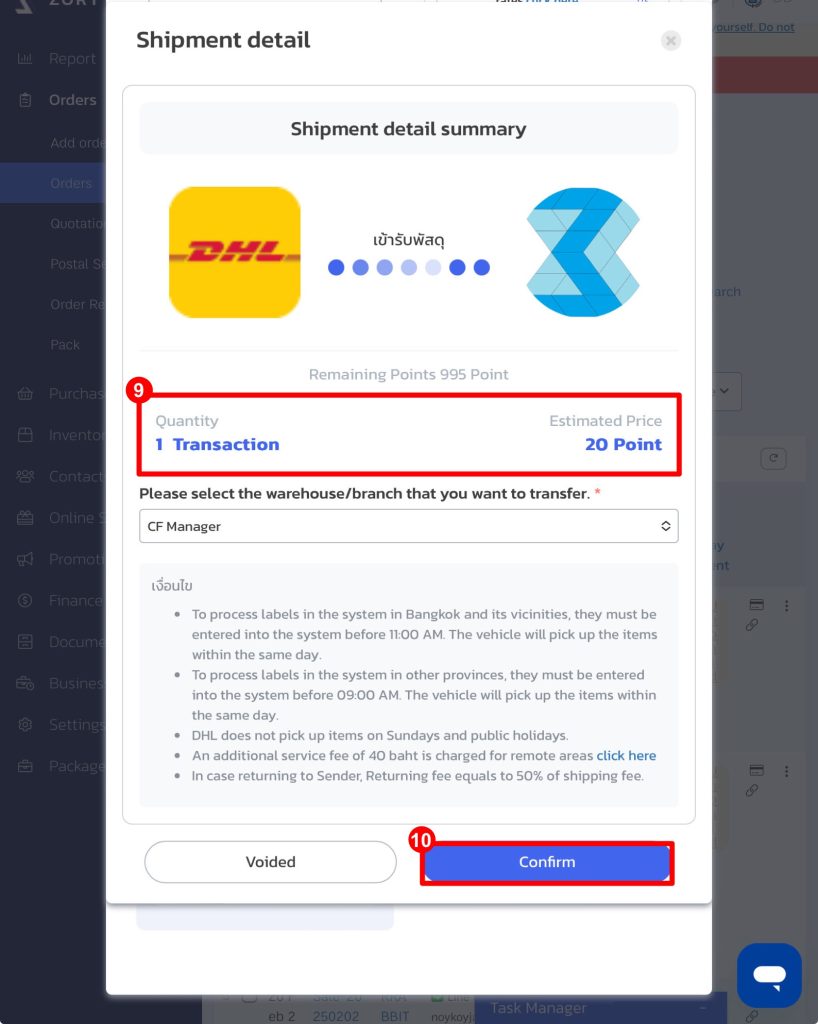
Task: Select the Pack submenu item
Action: point(65,345)
